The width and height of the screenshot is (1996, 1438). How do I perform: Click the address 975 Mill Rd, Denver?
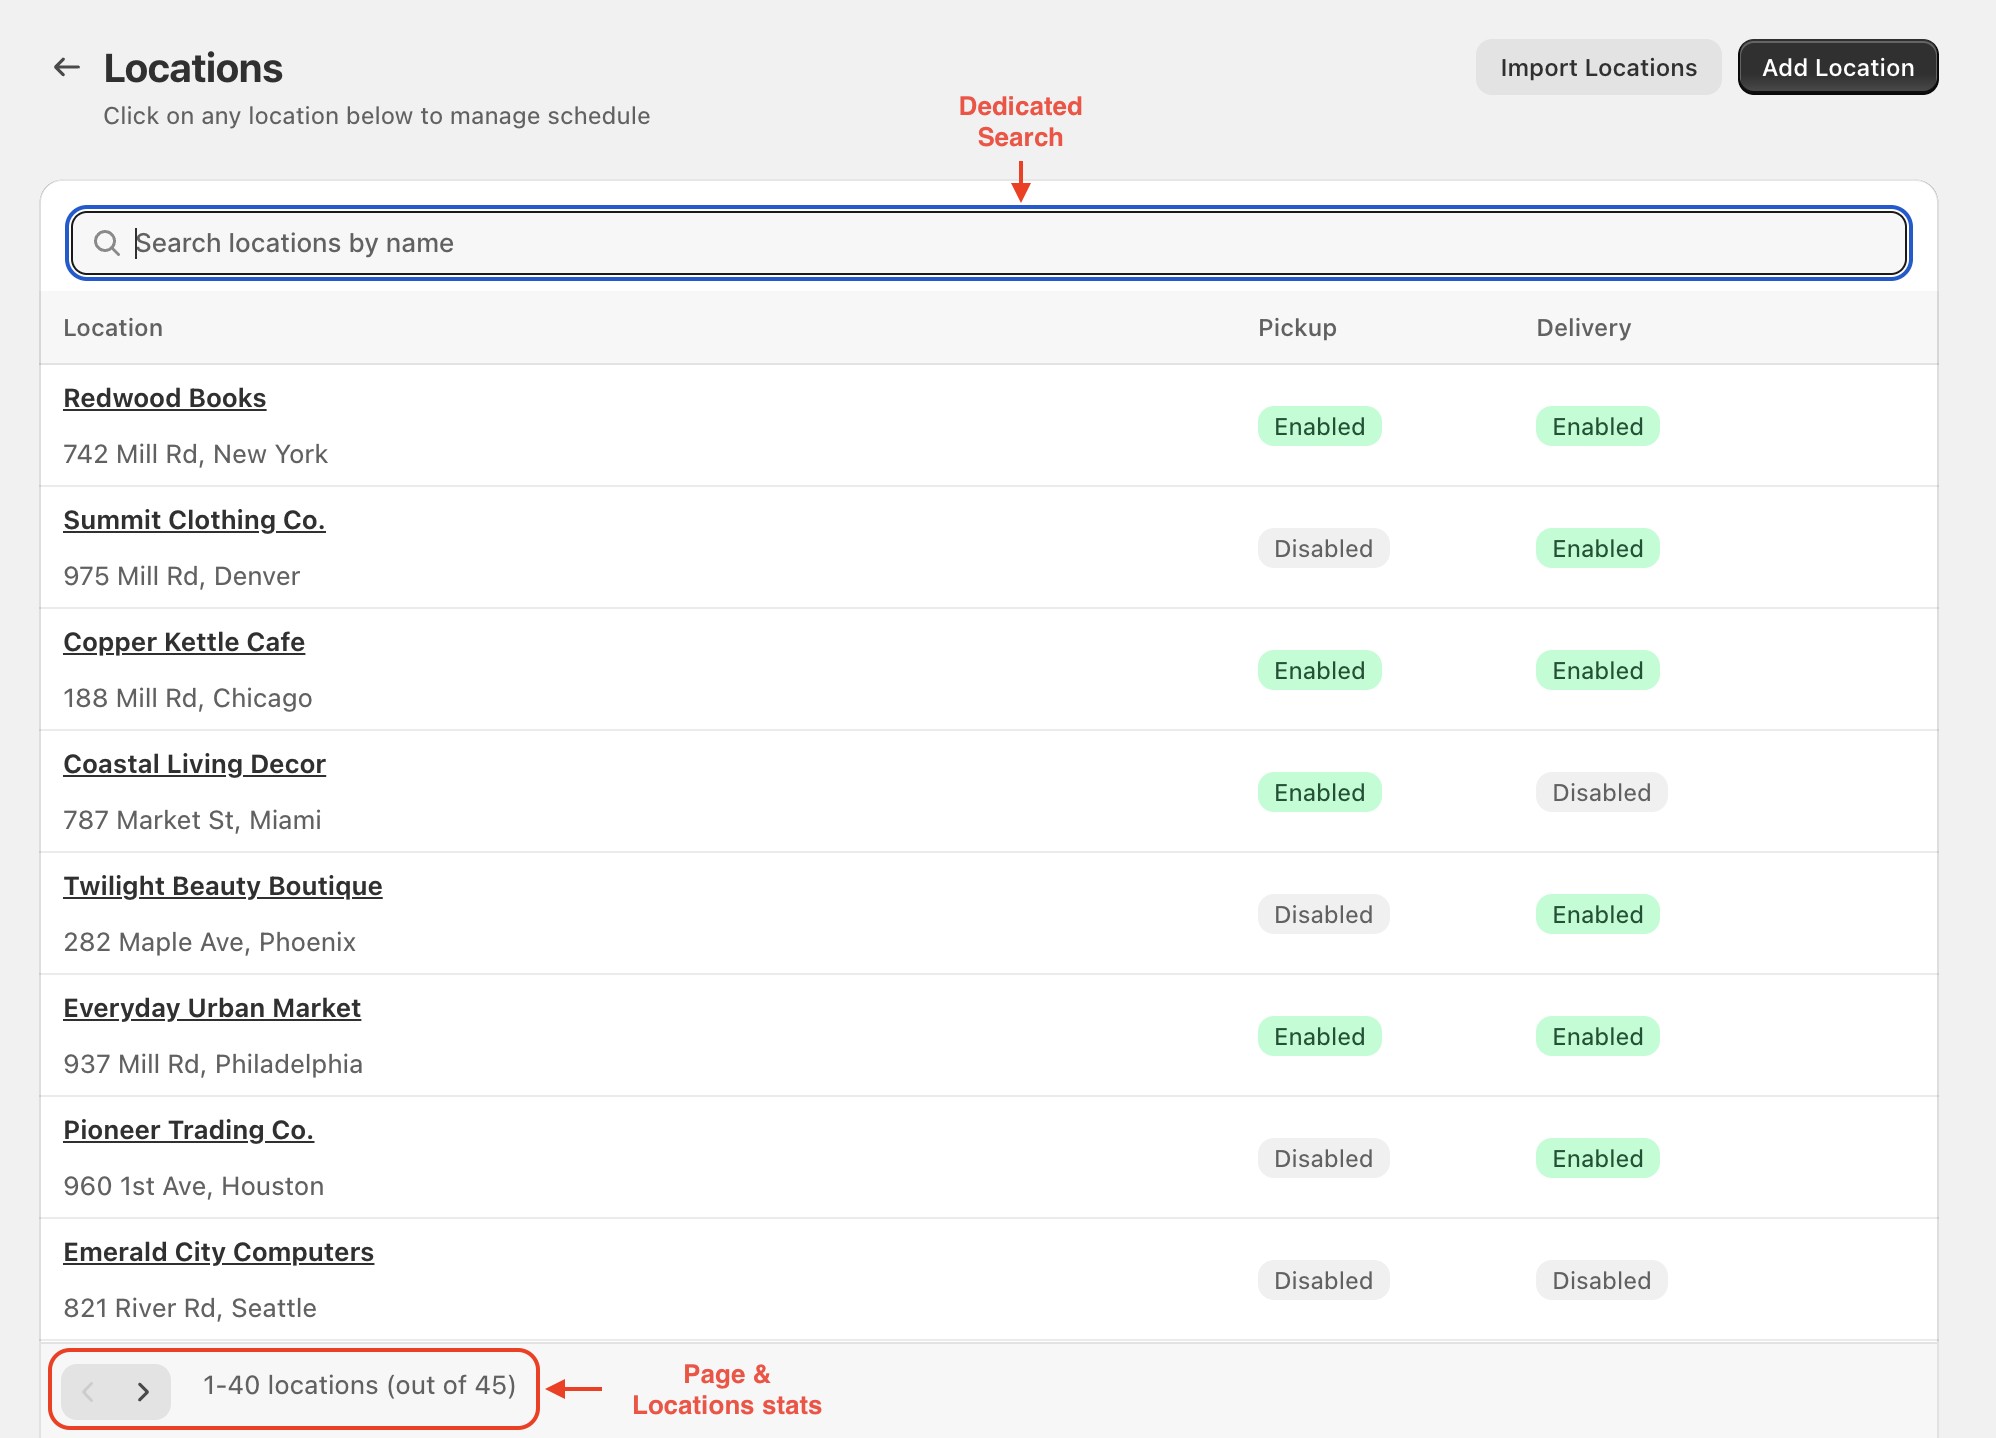[x=182, y=576]
